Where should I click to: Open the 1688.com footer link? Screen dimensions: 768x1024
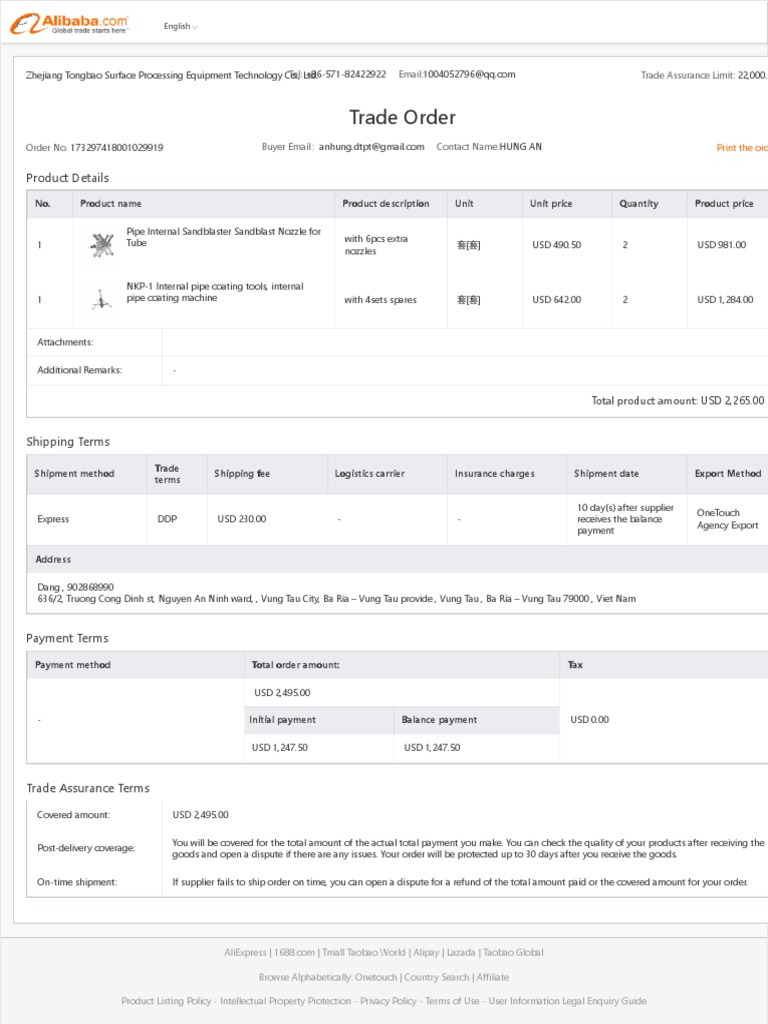(294, 952)
